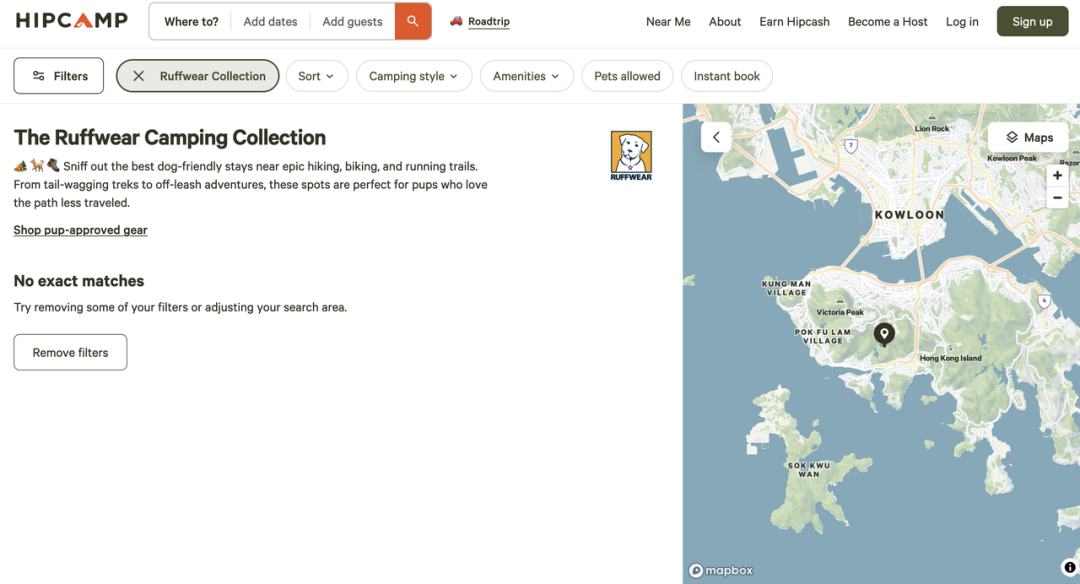The image size is (1080, 584).
Task: Zoom out on the map with minus
Action: [x=1057, y=198]
